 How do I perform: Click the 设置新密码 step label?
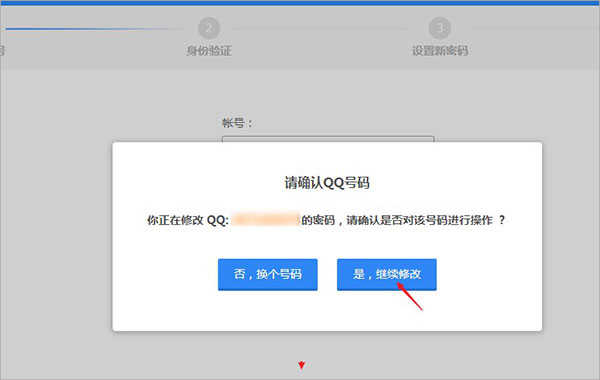[440, 51]
